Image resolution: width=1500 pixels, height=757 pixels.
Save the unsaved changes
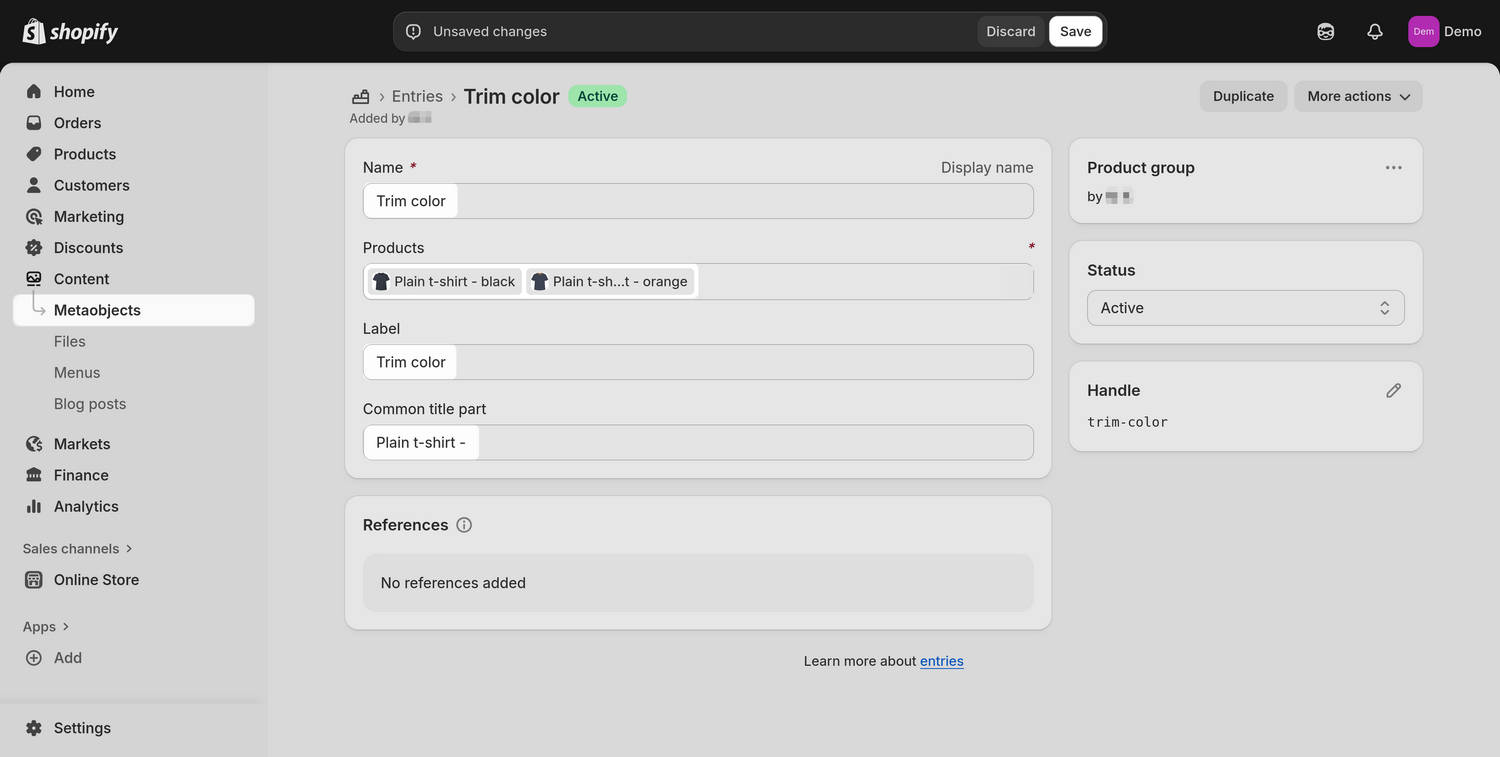[1075, 31]
